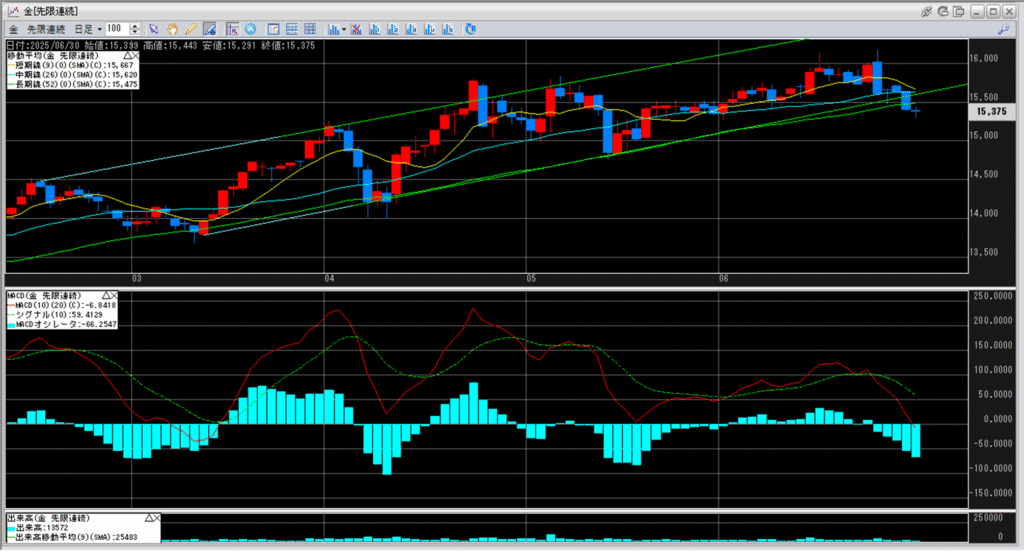This screenshot has height=551, width=1024.
Task: Click the first numbered chart preset icon
Action: coord(375,29)
